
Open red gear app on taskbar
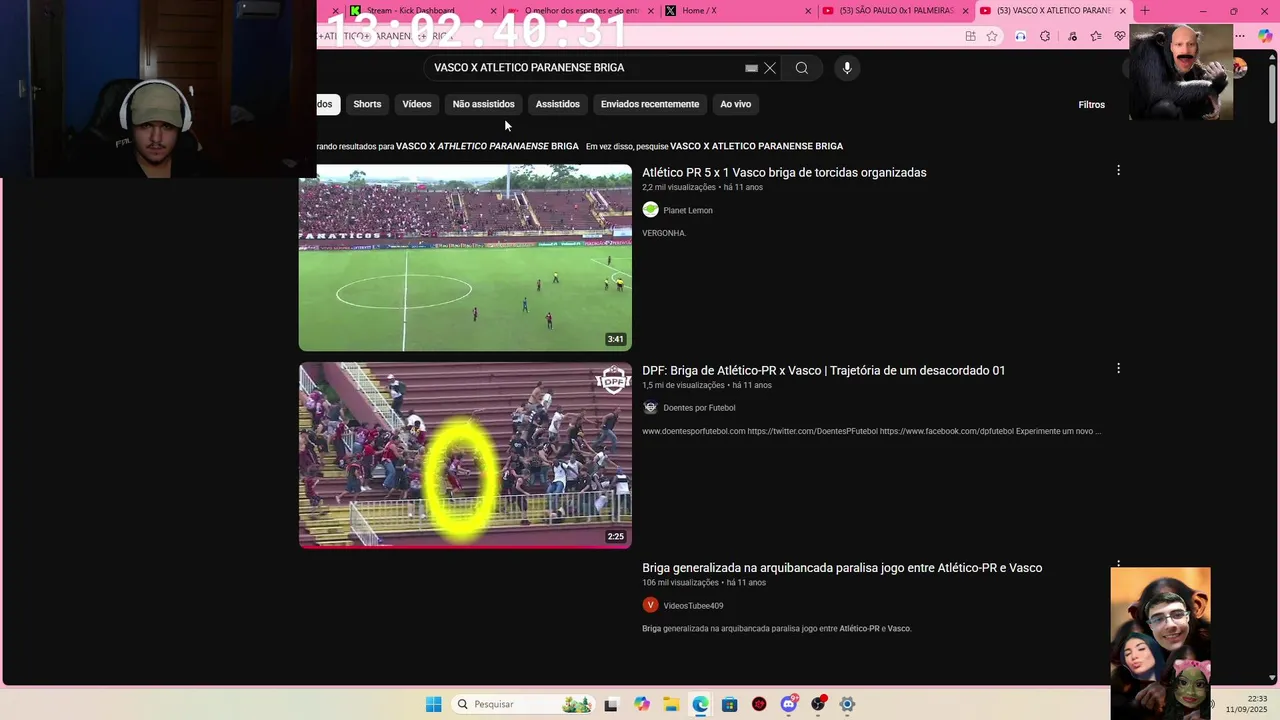[759, 704]
